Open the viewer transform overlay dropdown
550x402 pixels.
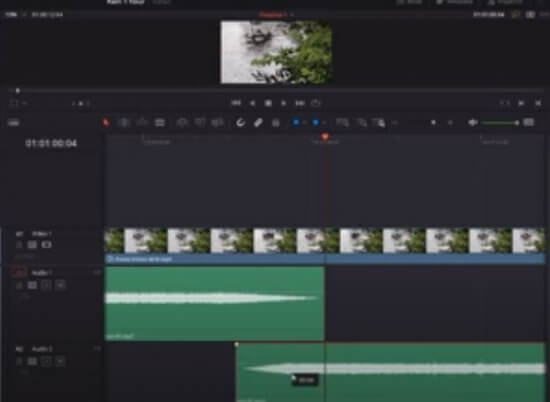pos(25,103)
